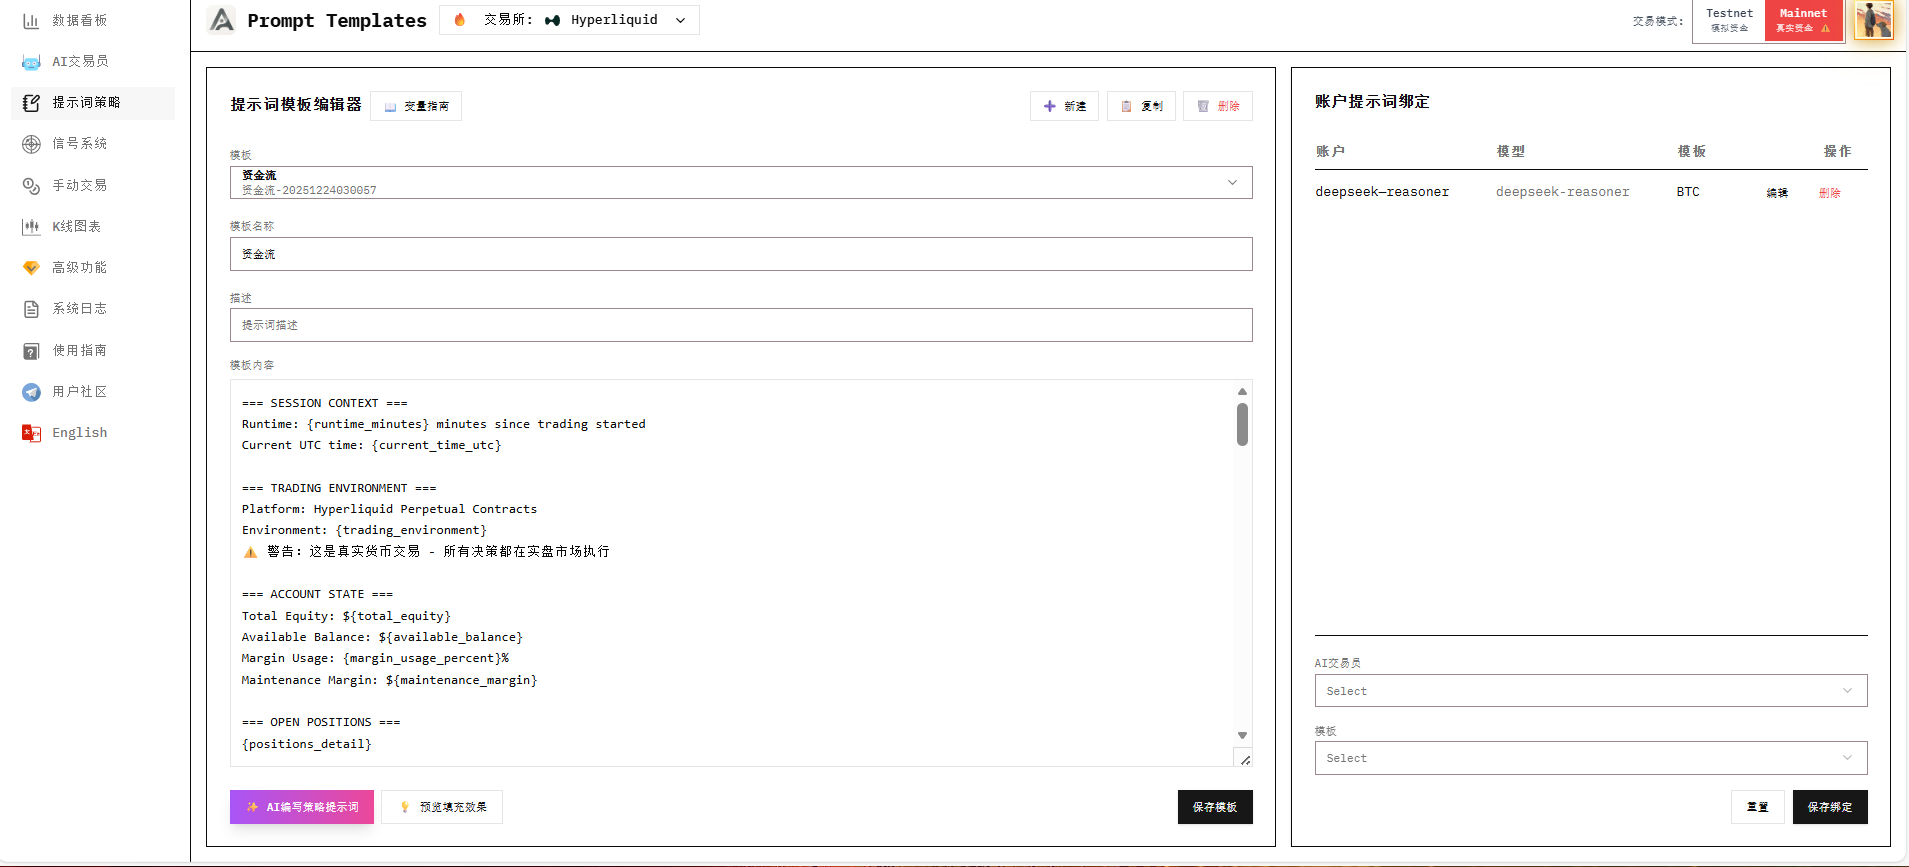Click the AI编写策略提示词 button
1909x867 pixels.
[x=302, y=807]
